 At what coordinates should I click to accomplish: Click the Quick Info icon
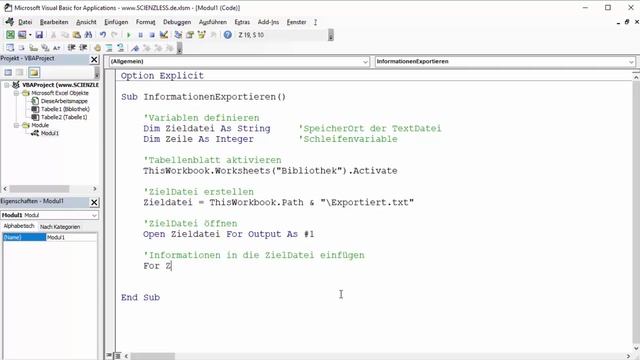pyautogui.click(x=33, y=48)
